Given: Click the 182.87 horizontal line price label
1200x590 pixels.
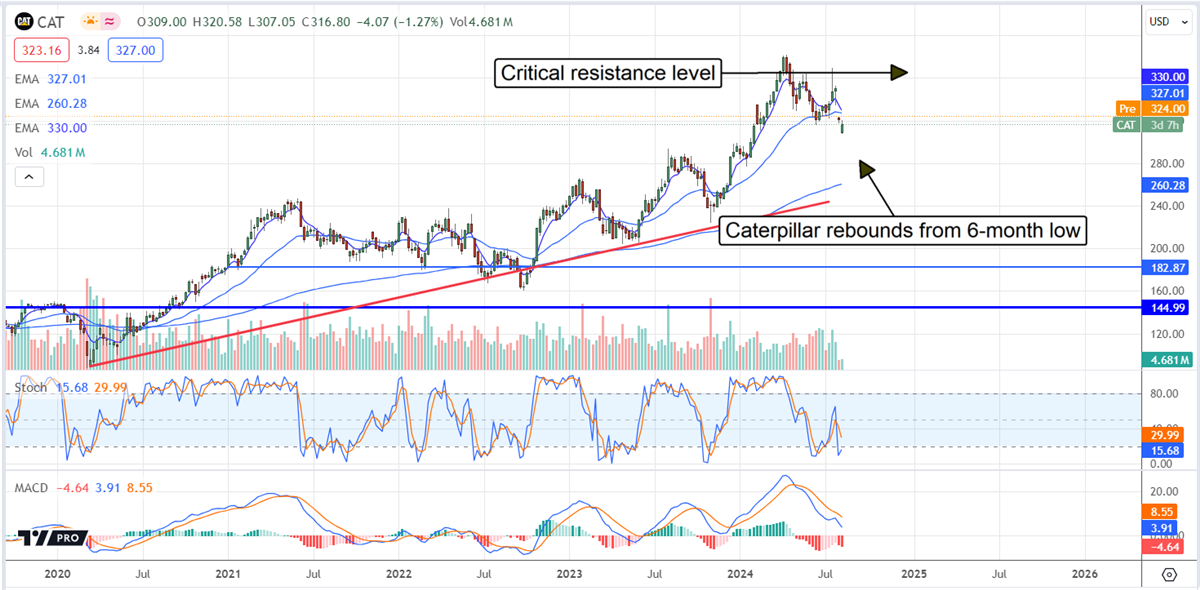Looking at the screenshot, I should pyautogui.click(x=1164, y=270).
